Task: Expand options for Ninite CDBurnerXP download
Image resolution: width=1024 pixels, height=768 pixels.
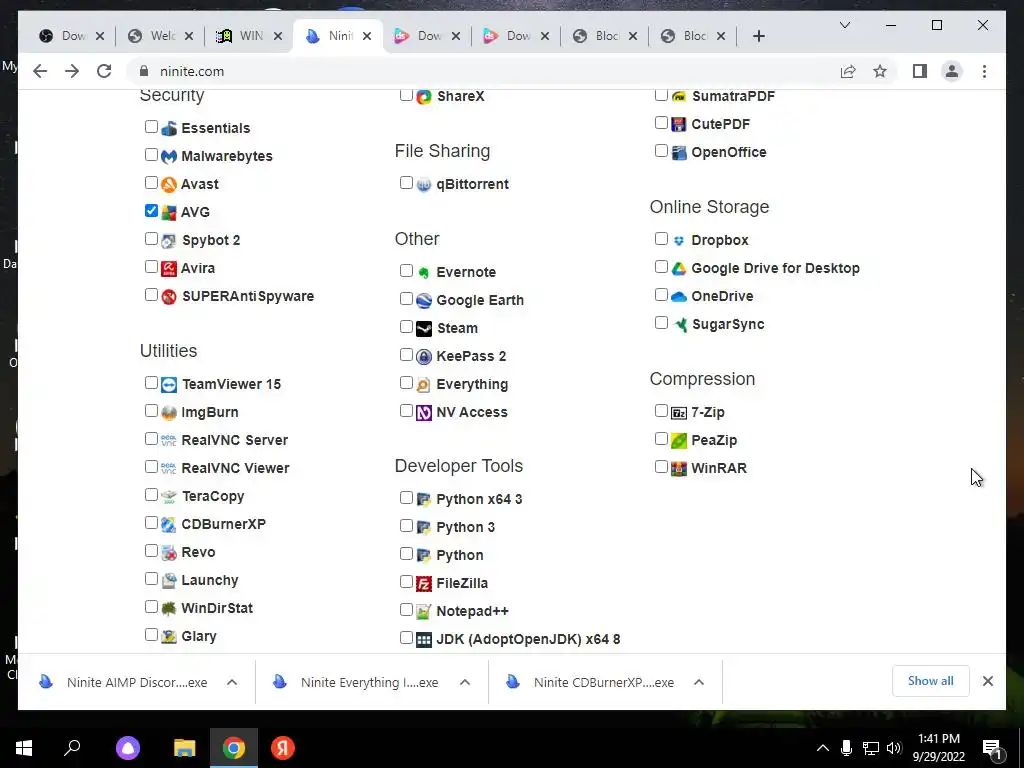Action: click(699, 682)
